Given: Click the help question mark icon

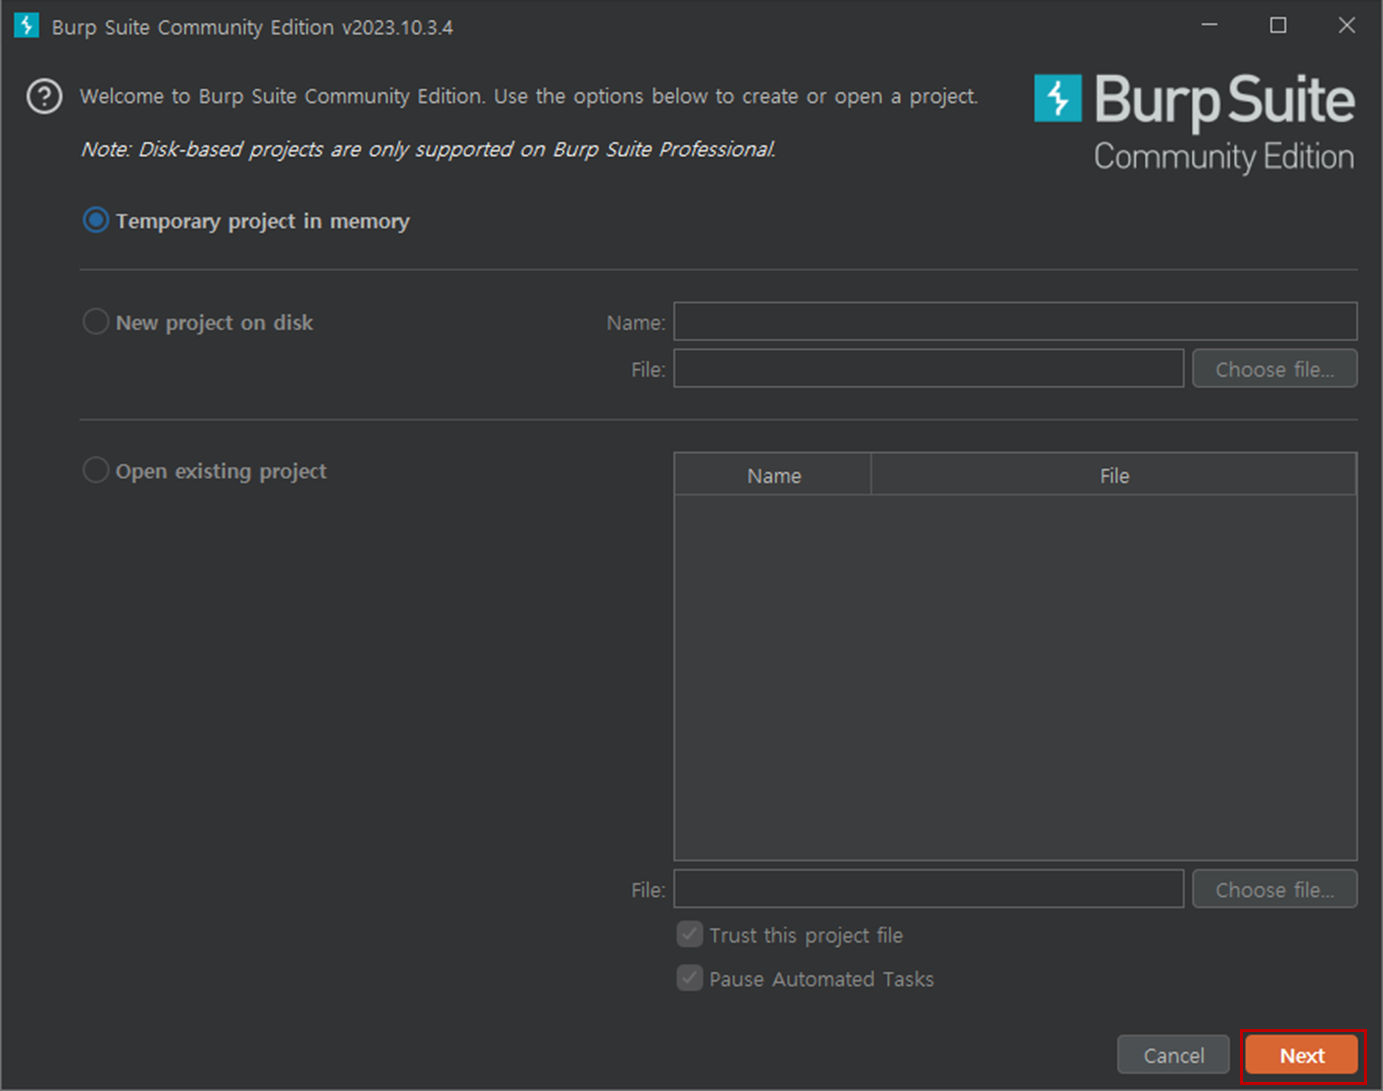Looking at the screenshot, I should click(x=44, y=97).
